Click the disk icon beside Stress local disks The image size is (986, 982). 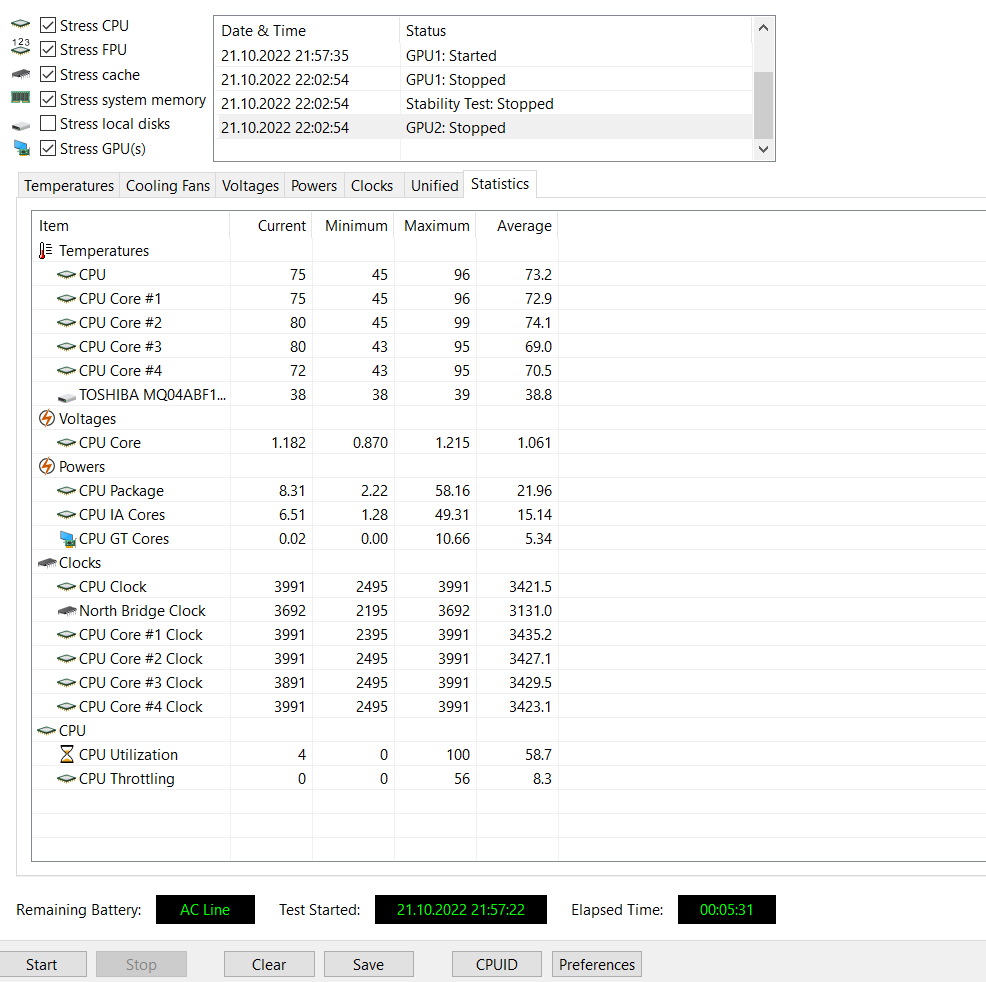[21, 124]
